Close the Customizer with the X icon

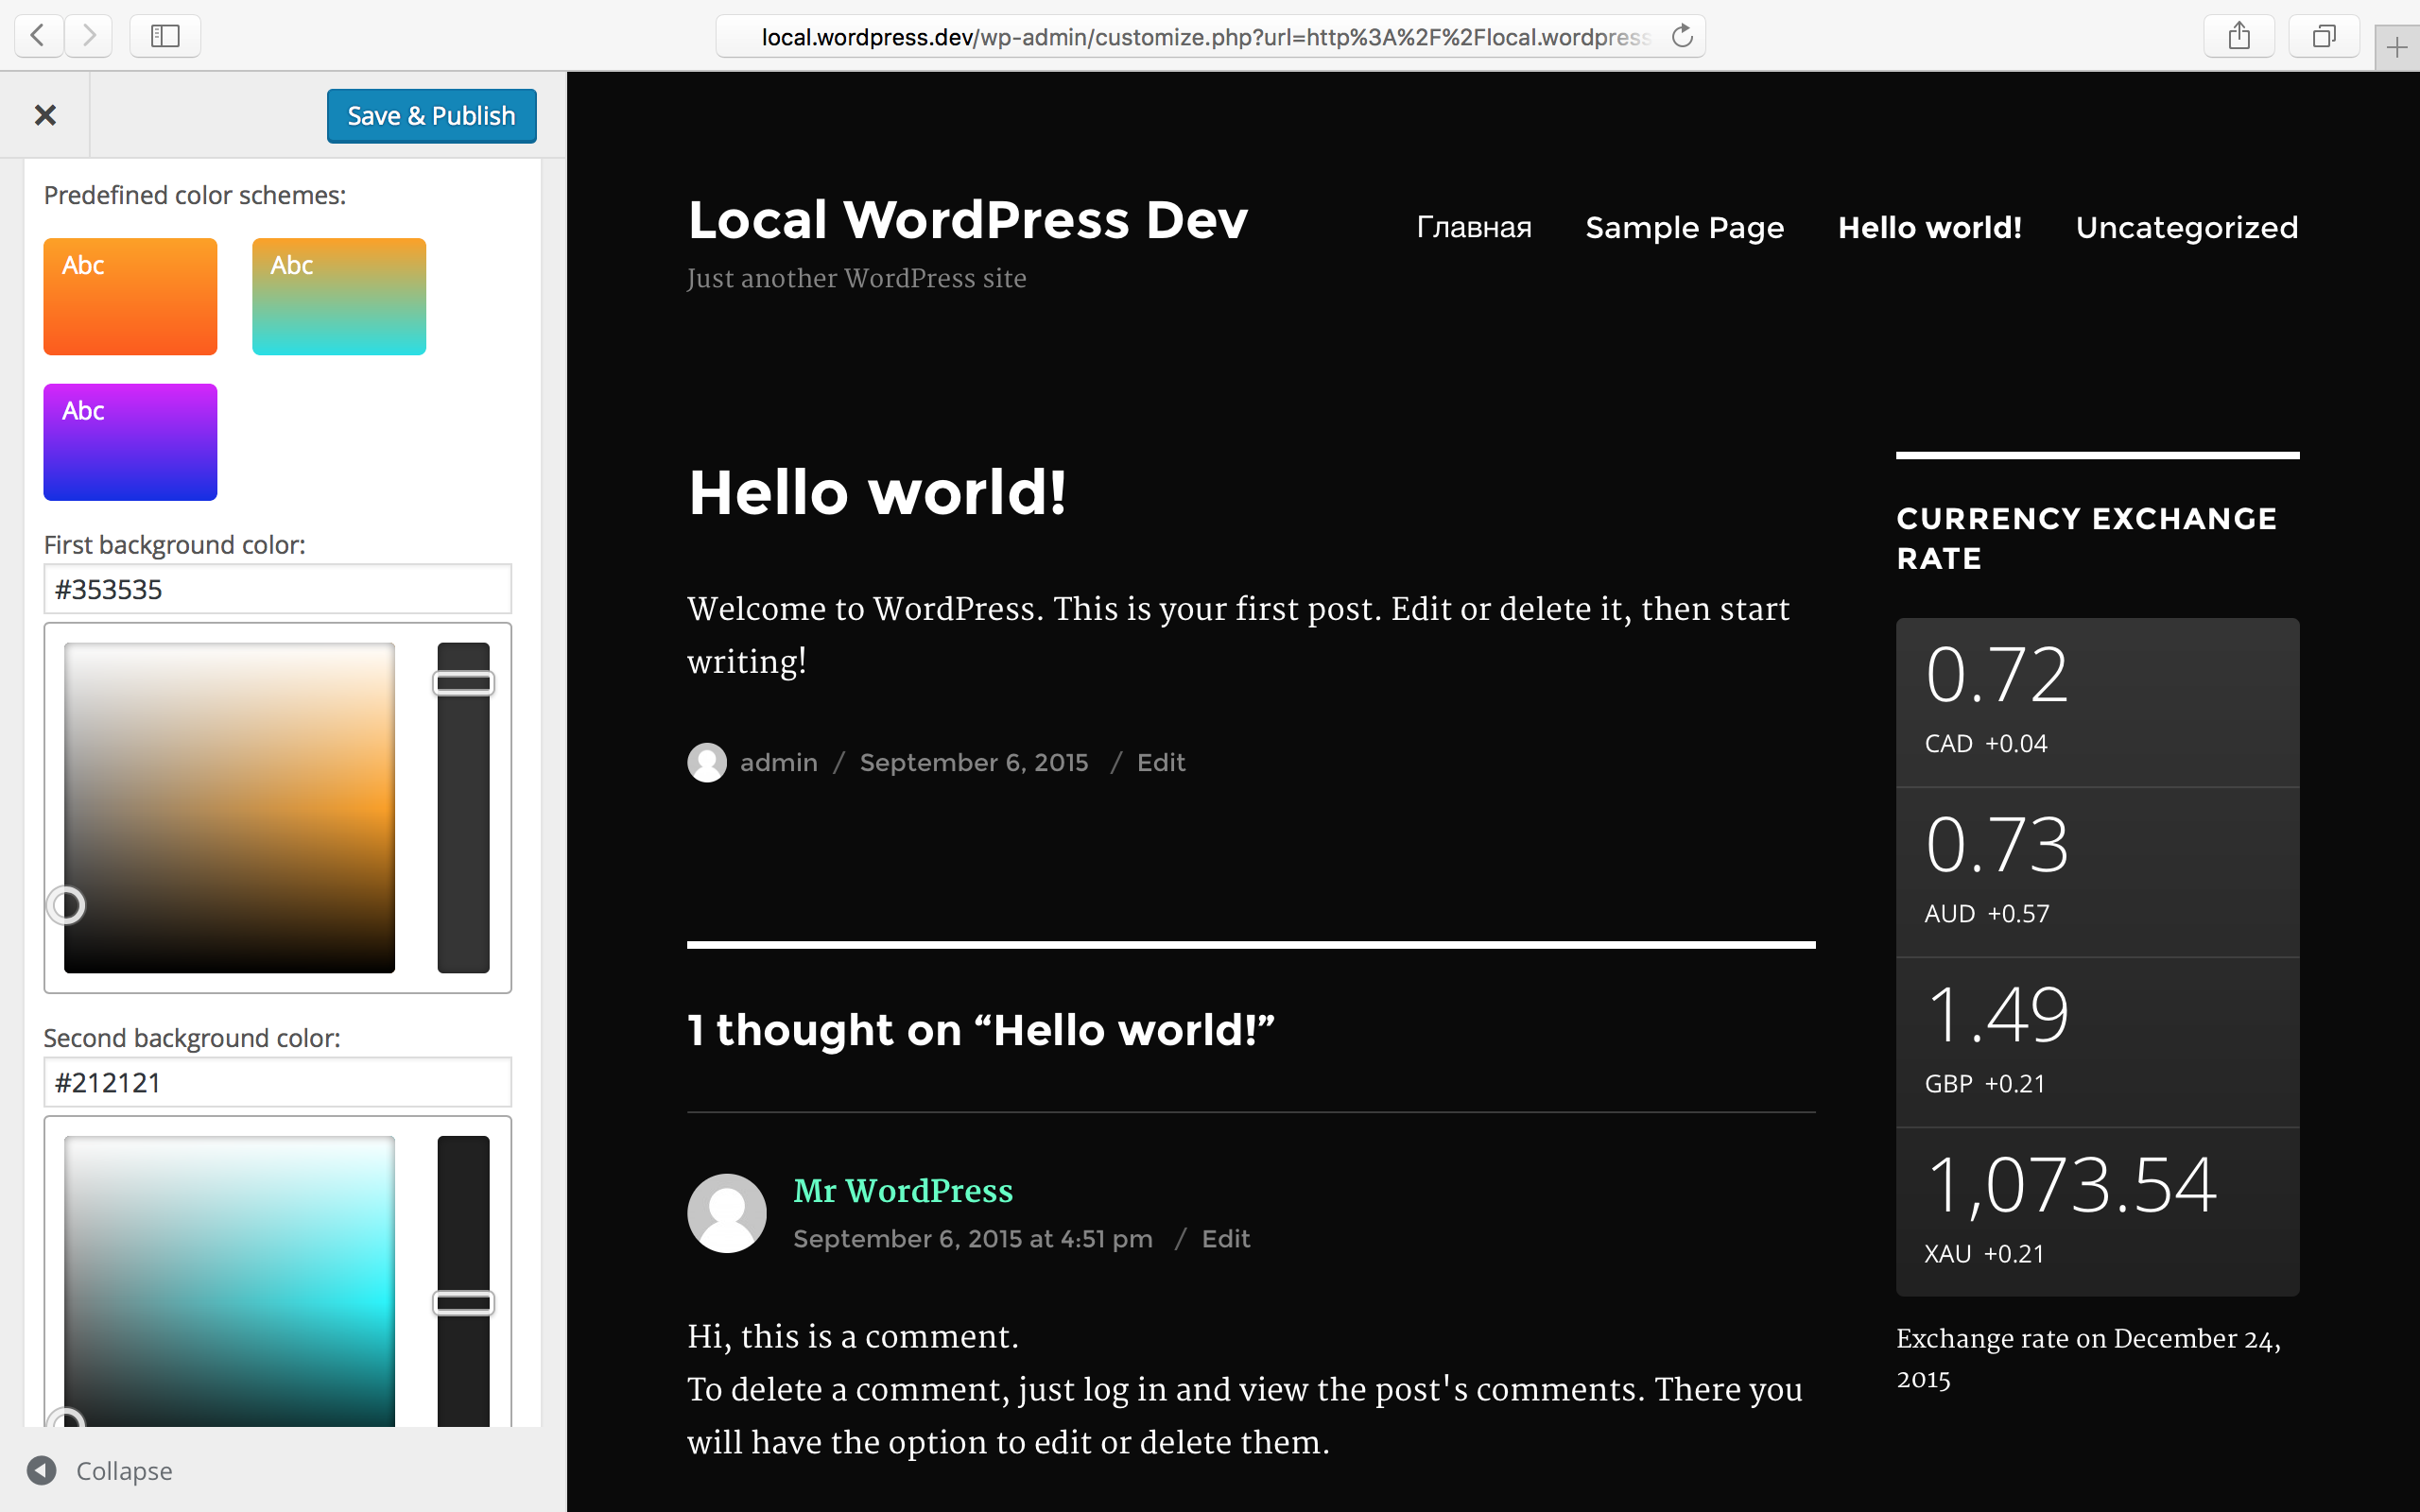[x=45, y=115]
